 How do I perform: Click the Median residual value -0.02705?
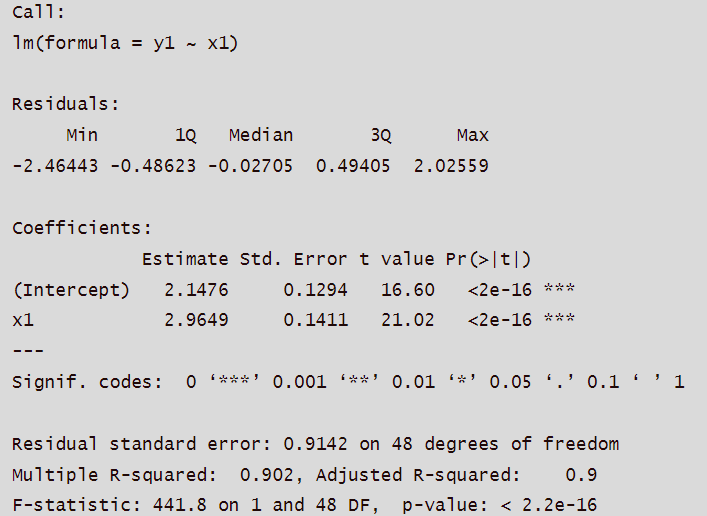250,166
